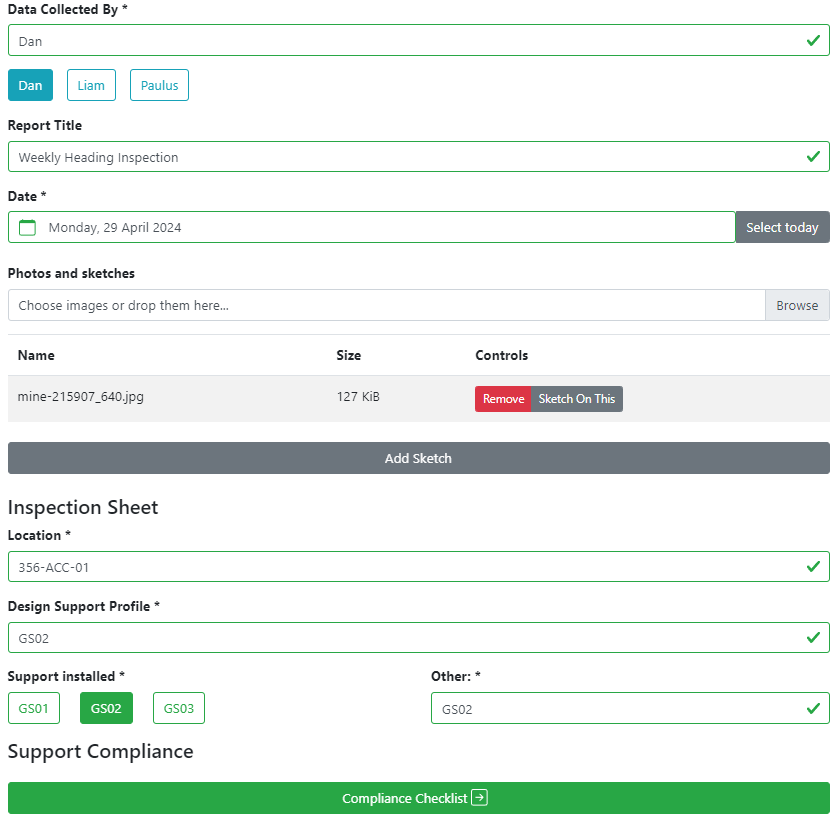Browse for image files to upload

pos(797,305)
